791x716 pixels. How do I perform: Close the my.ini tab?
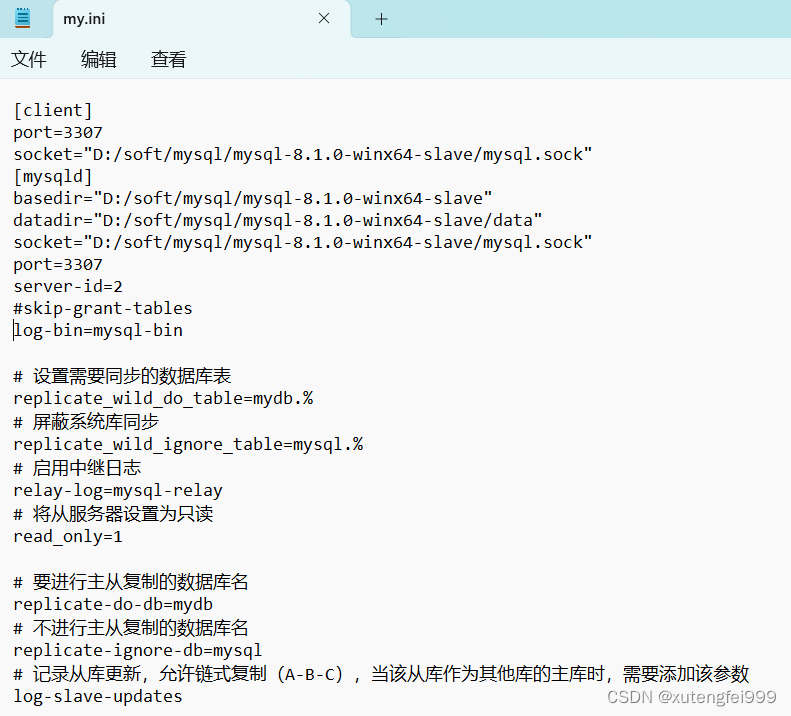[324, 19]
